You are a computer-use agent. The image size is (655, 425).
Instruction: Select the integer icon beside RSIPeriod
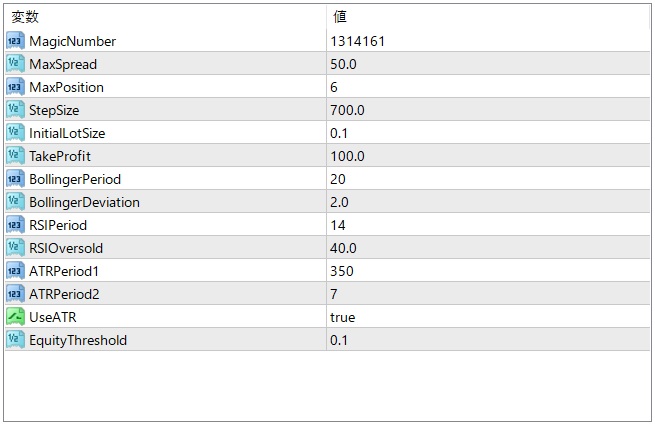point(15,225)
